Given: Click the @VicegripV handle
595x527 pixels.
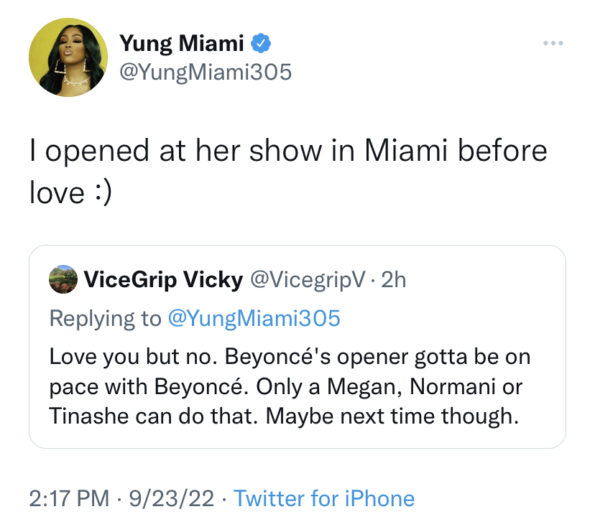Looking at the screenshot, I should [x=307, y=280].
